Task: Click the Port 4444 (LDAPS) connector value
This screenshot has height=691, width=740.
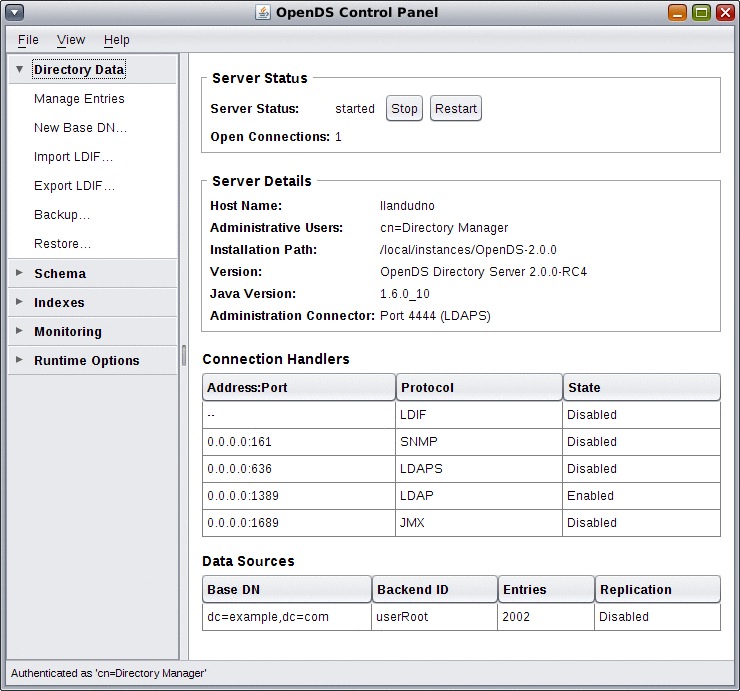Action: [435, 316]
